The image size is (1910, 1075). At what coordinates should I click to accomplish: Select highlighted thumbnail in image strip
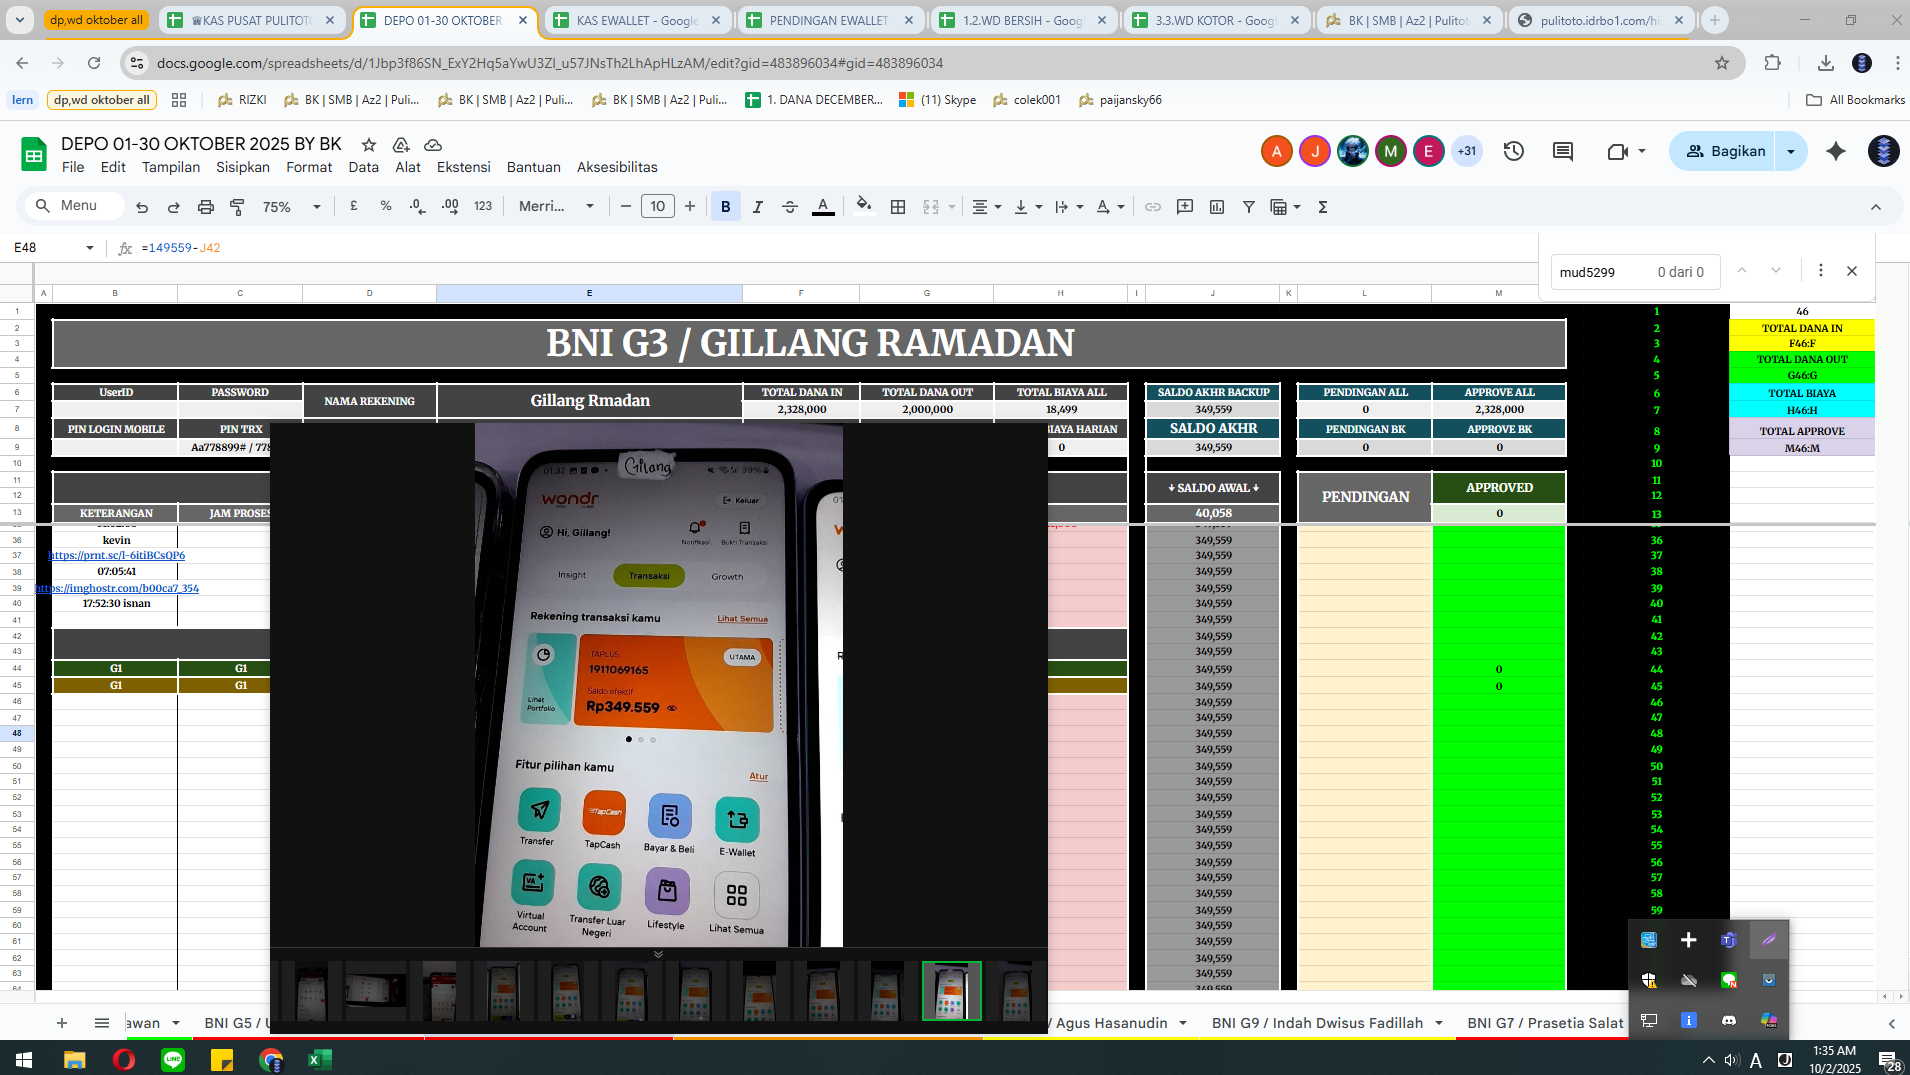(951, 991)
